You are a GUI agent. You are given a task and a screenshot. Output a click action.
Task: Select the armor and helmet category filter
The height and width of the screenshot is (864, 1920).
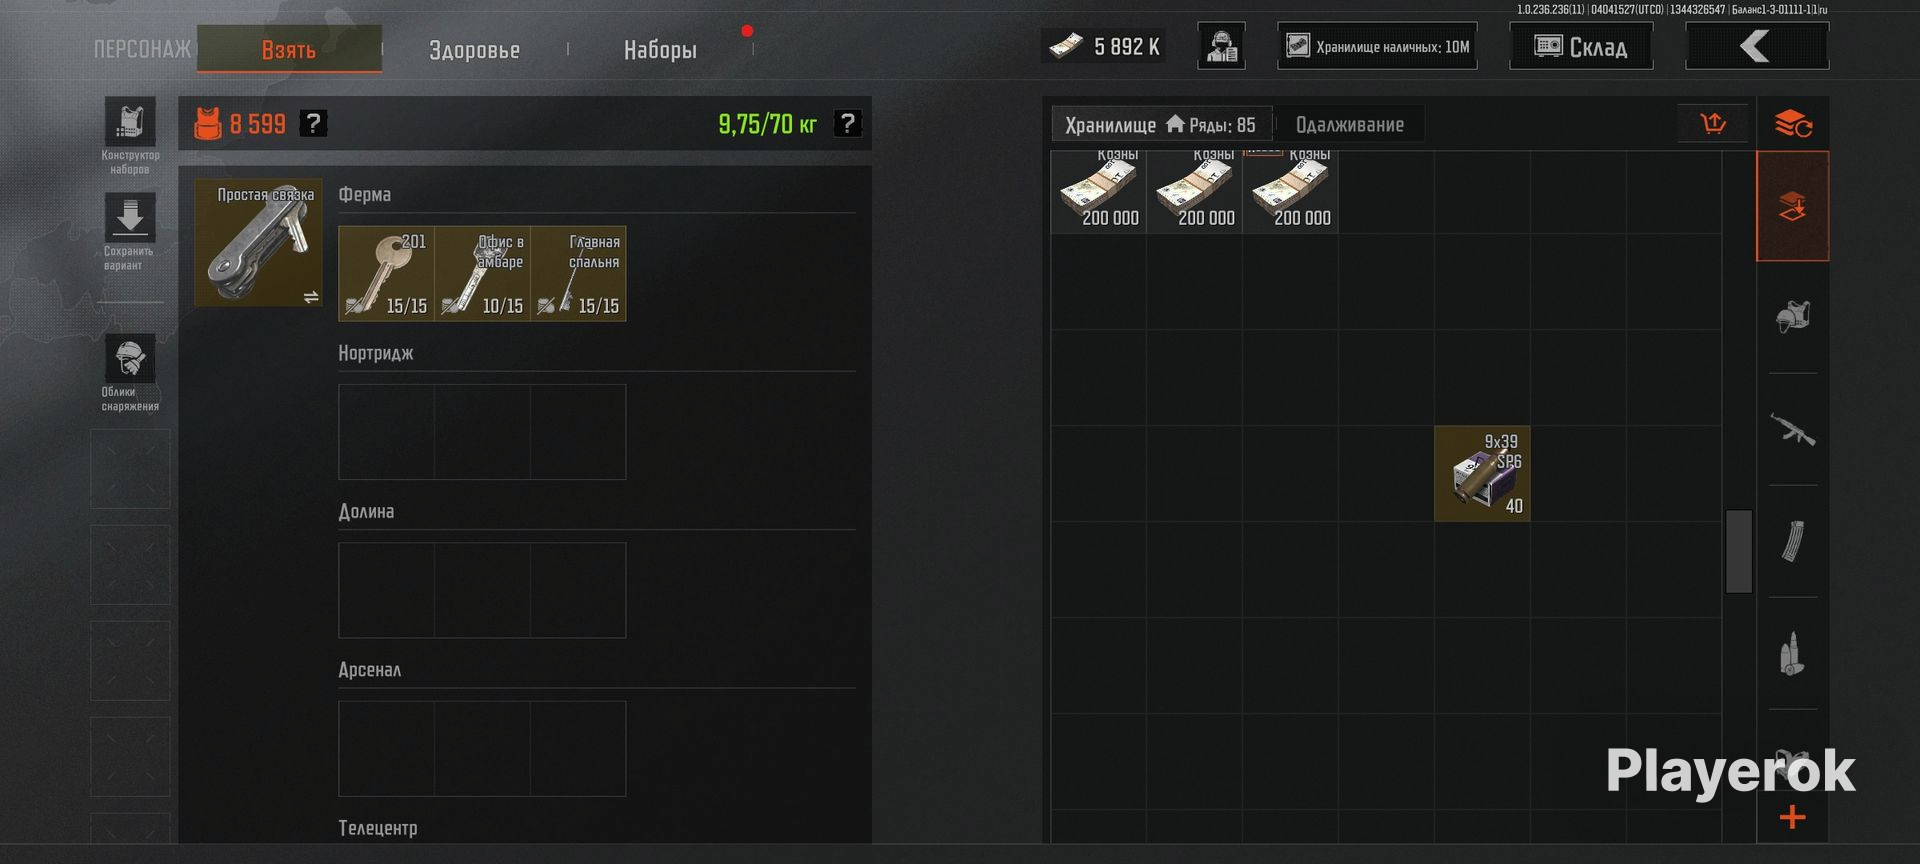(x=1793, y=318)
